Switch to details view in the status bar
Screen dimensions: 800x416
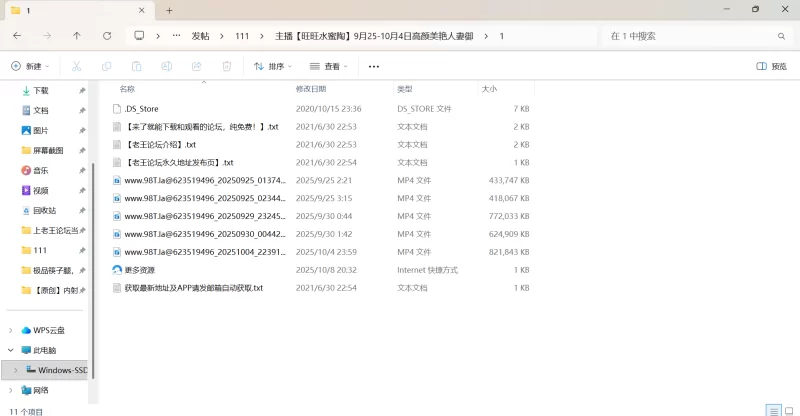771,410
